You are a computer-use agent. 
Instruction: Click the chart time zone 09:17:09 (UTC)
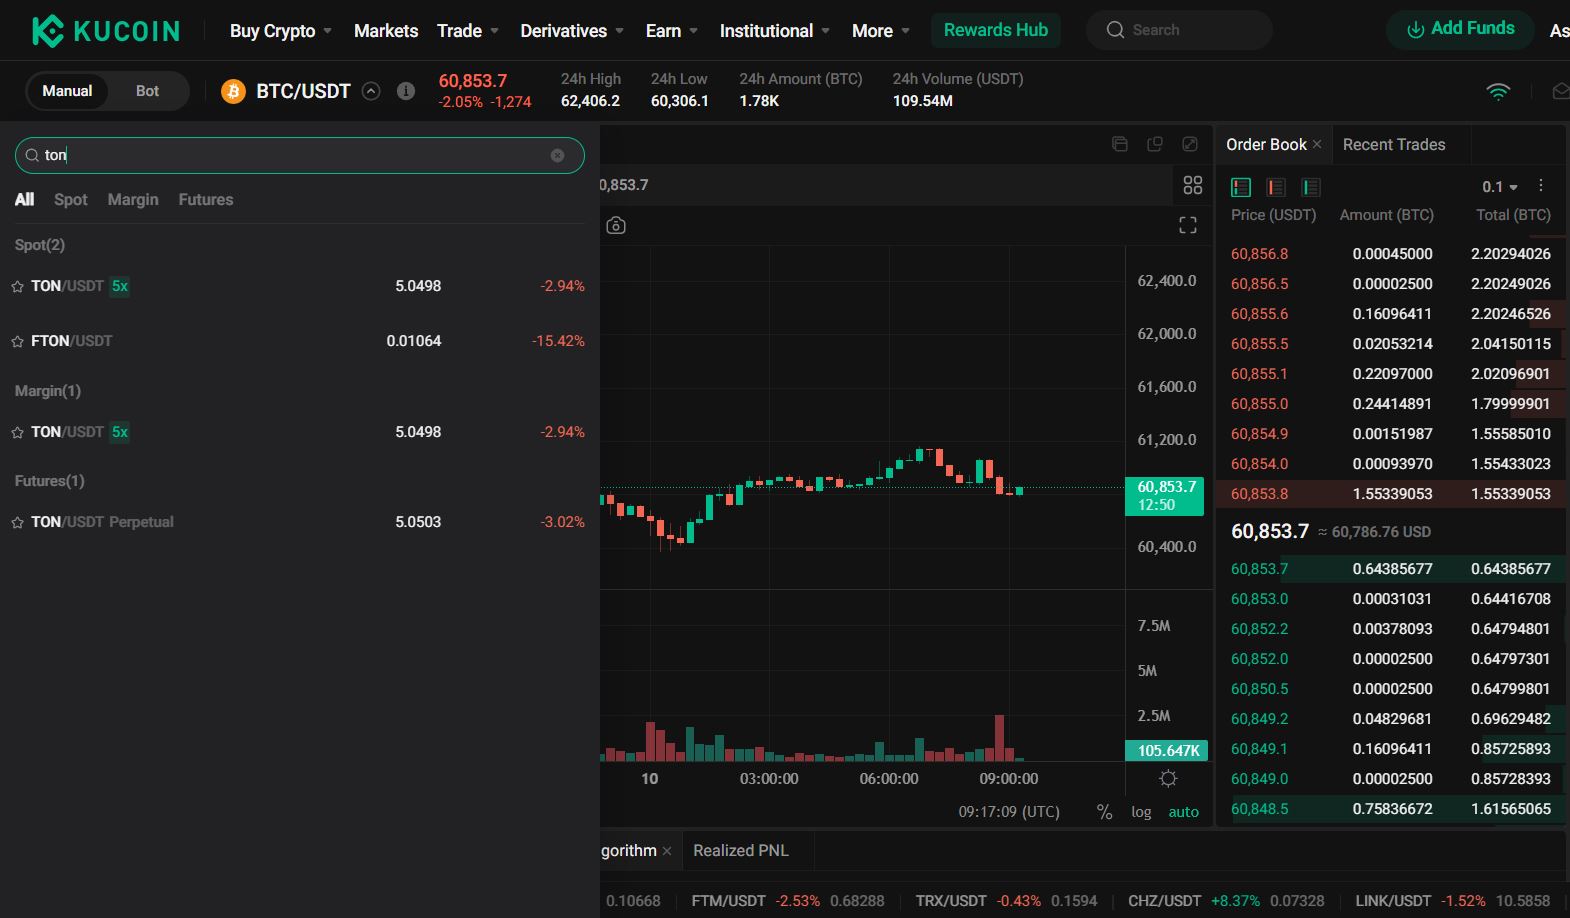[1009, 812]
